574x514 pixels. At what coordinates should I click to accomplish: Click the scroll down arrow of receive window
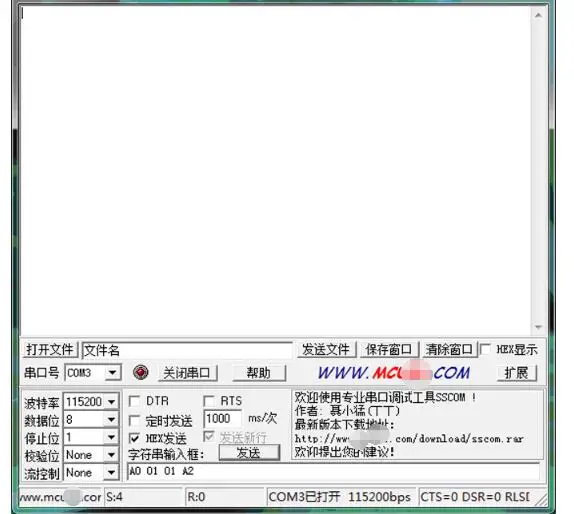coord(538,327)
